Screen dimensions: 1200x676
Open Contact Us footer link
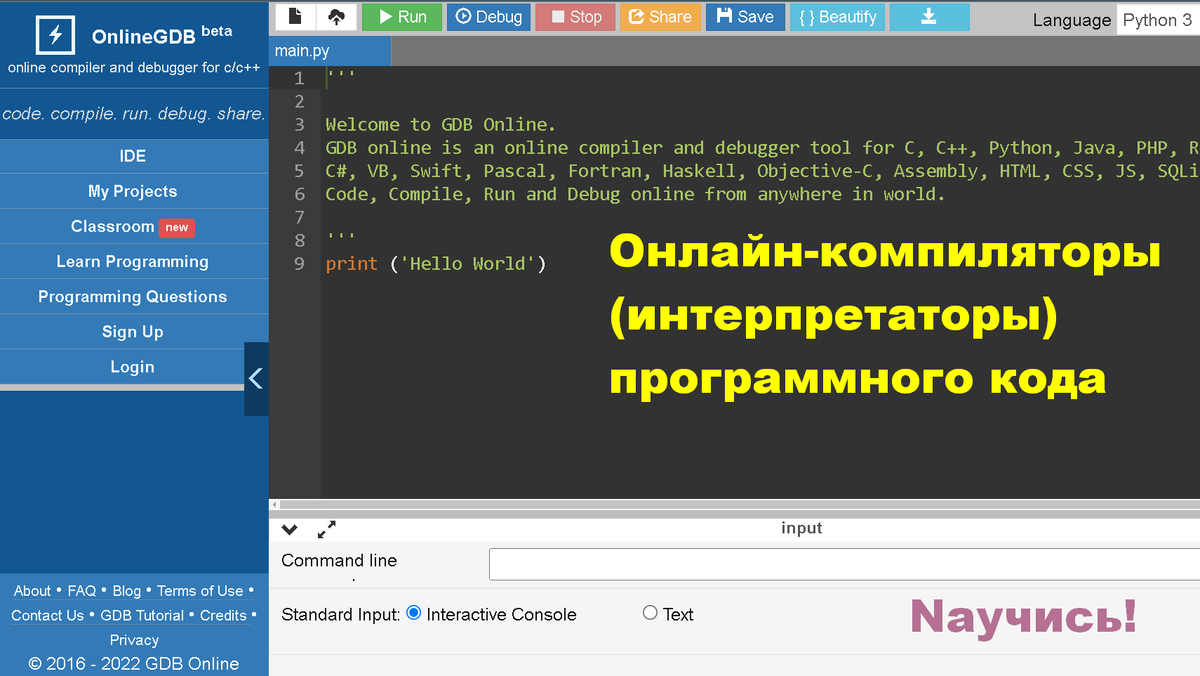[48, 615]
